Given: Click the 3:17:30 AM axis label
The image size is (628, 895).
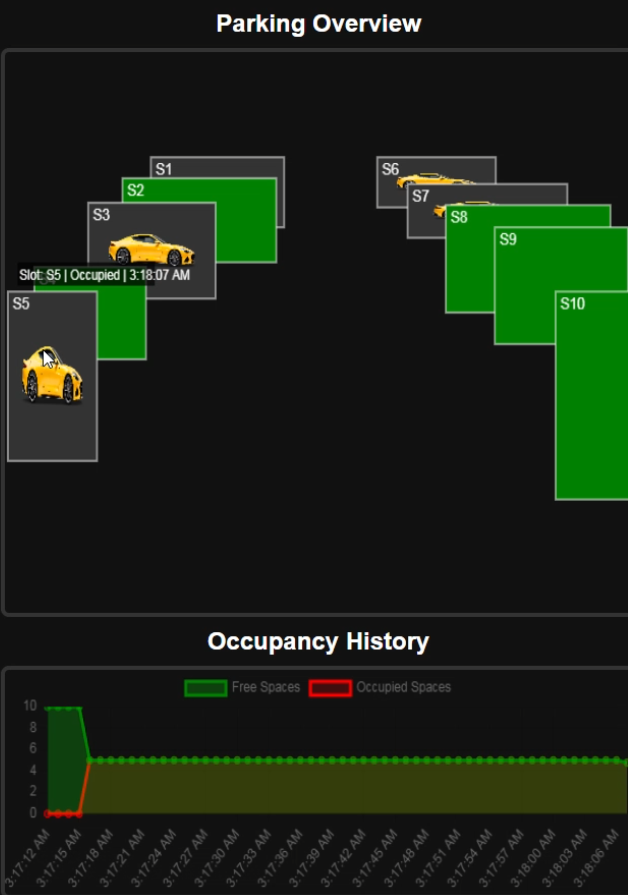Looking at the screenshot, I should tap(218, 858).
